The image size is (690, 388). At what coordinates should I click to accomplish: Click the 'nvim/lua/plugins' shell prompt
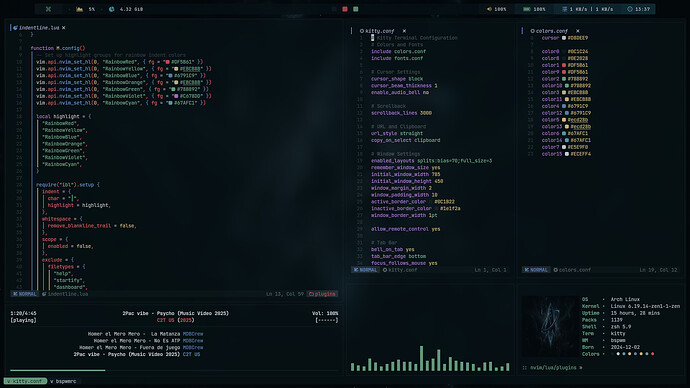point(553,367)
